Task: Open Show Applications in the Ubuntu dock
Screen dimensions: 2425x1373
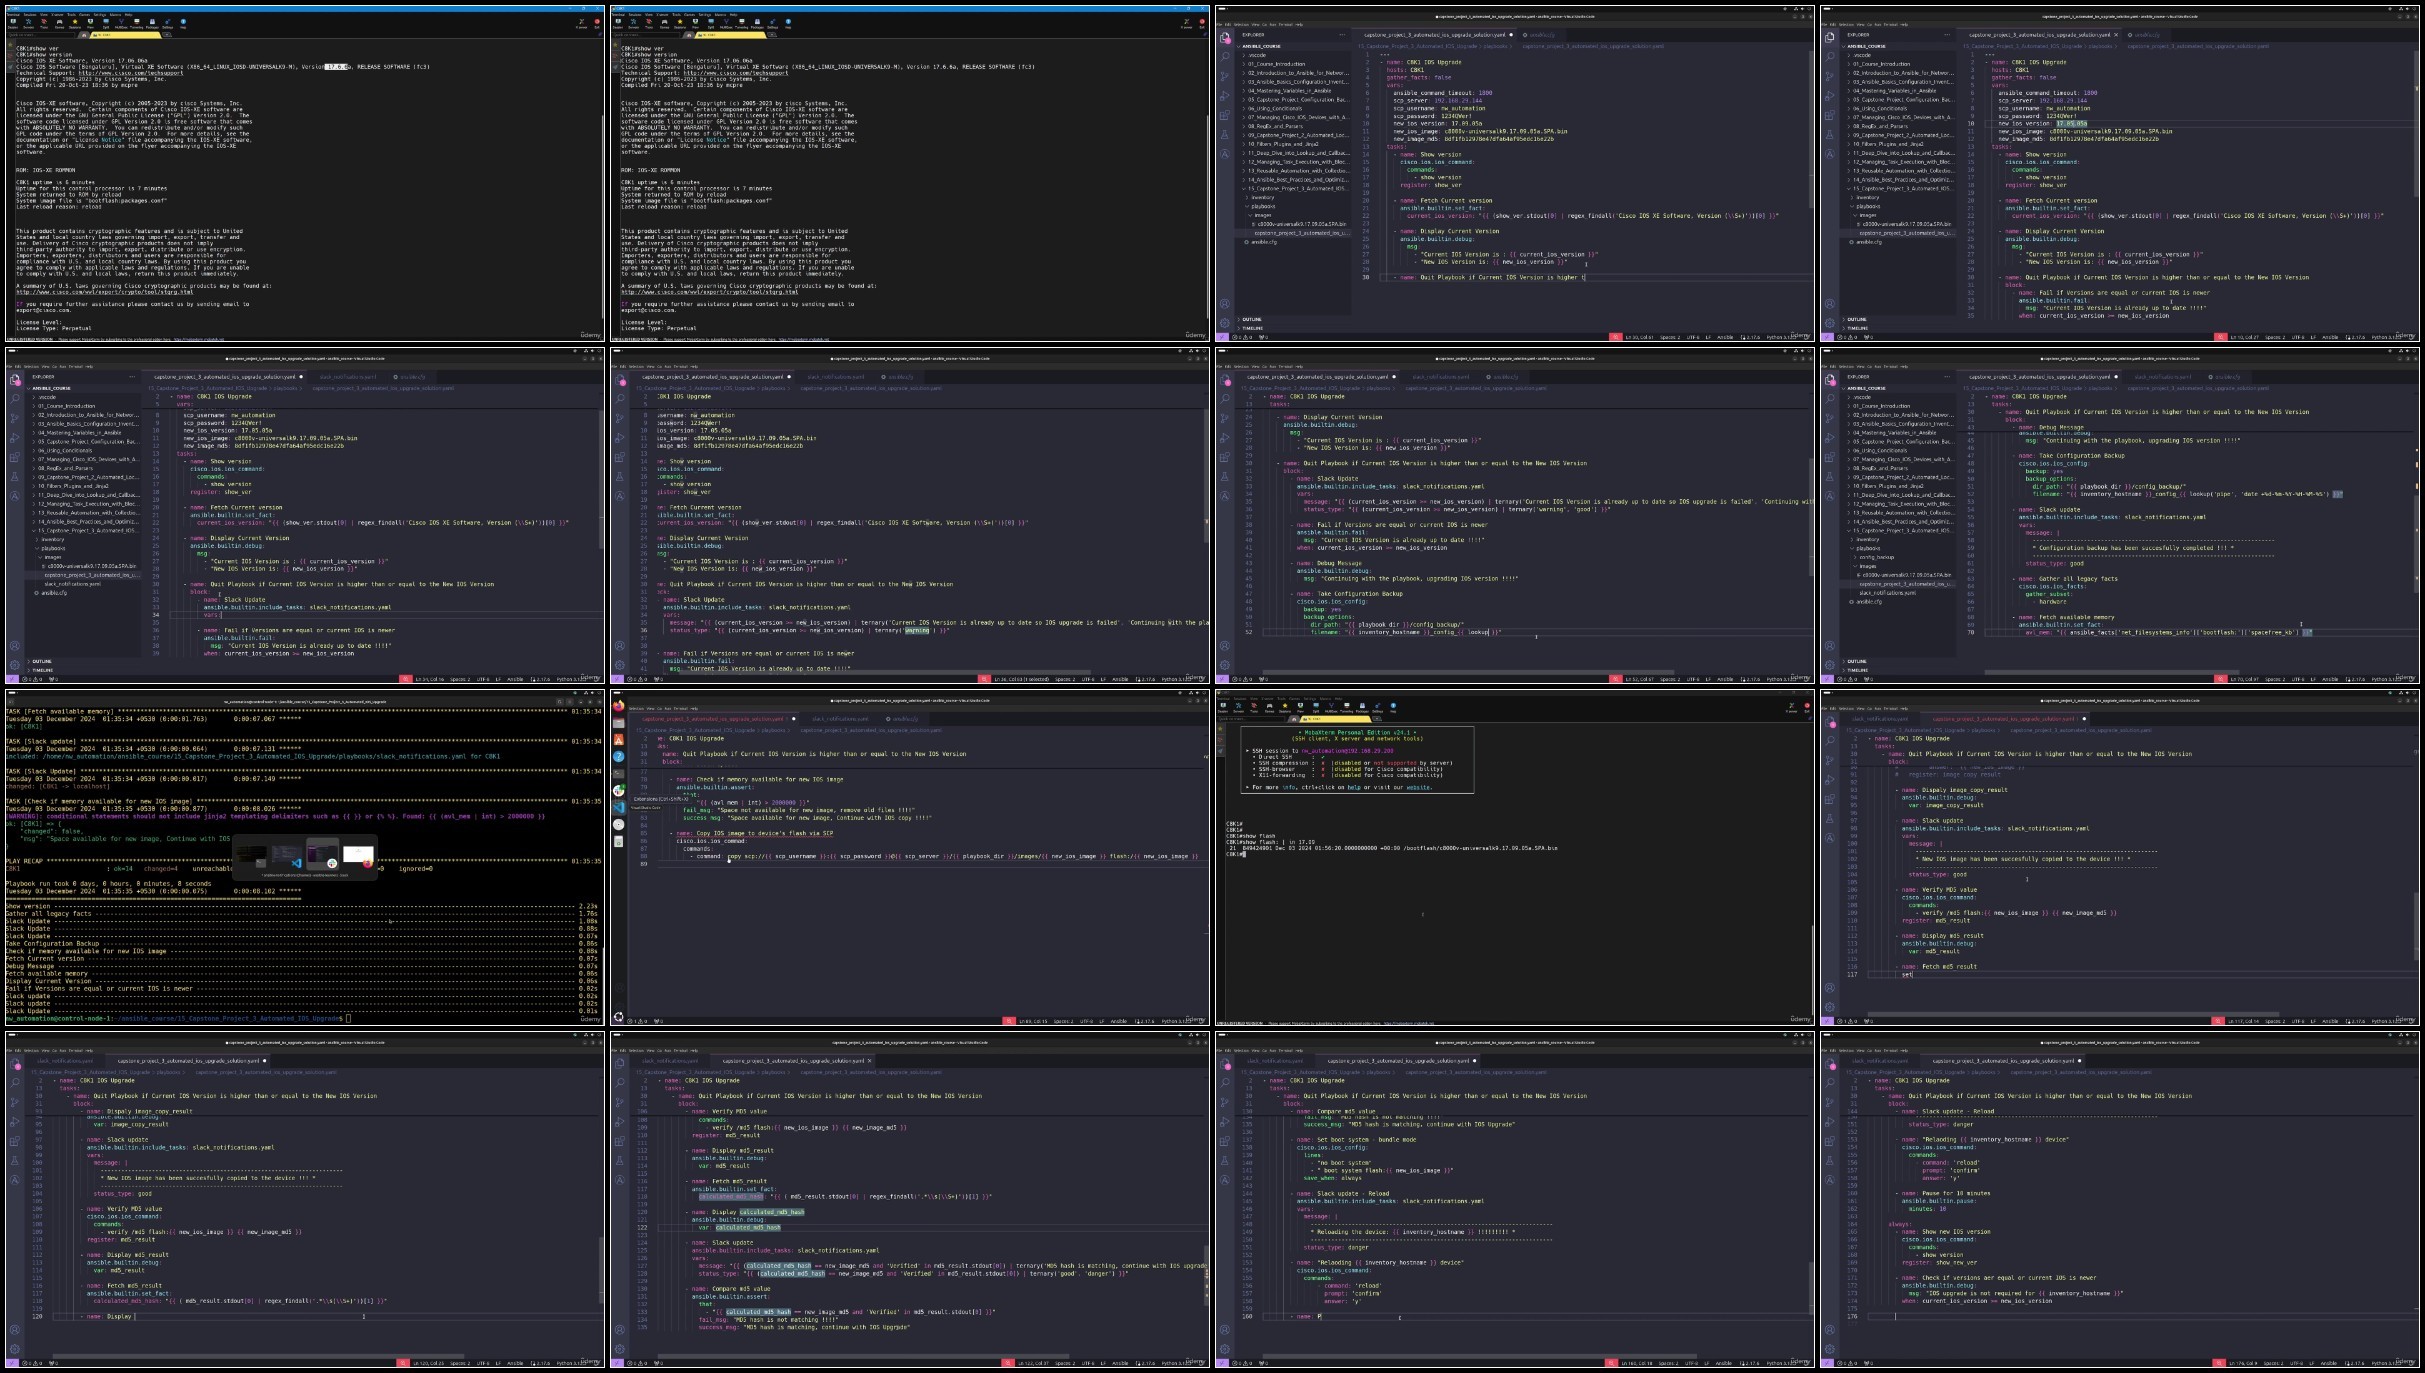Action: (619, 1017)
